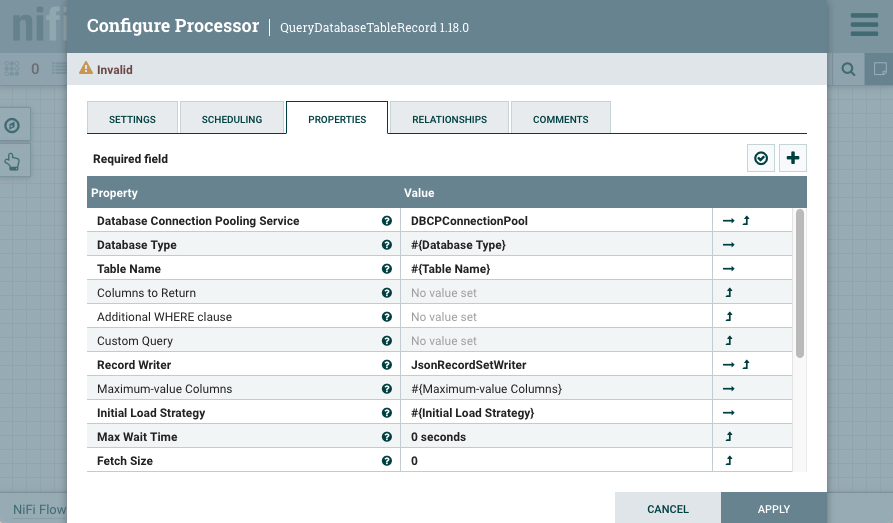Click help icon next to Fetch Size
Image resolution: width=893 pixels, height=523 pixels.
click(x=386, y=461)
